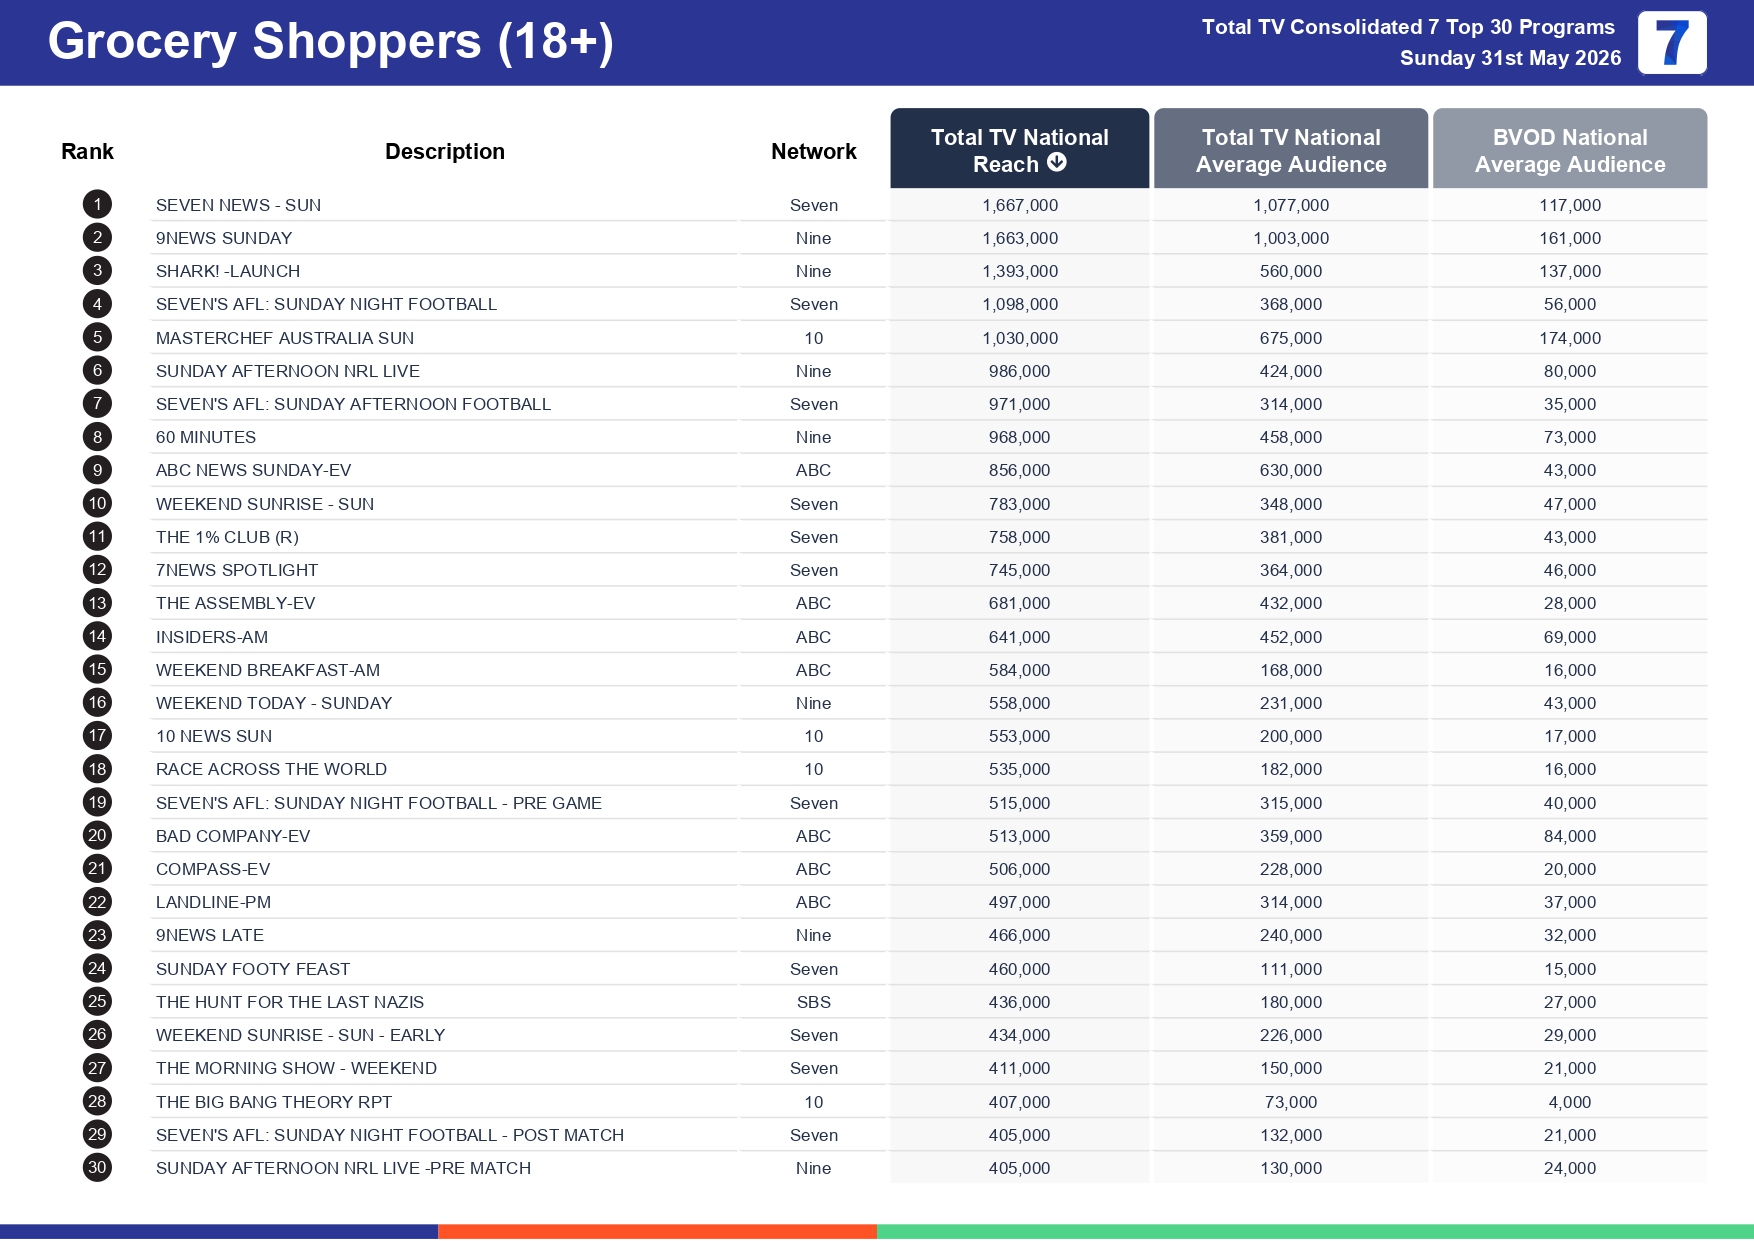Viewport: 1754px width, 1241px height.
Task: Select the 9NEWS LATE program name
Action: (210, 935)
